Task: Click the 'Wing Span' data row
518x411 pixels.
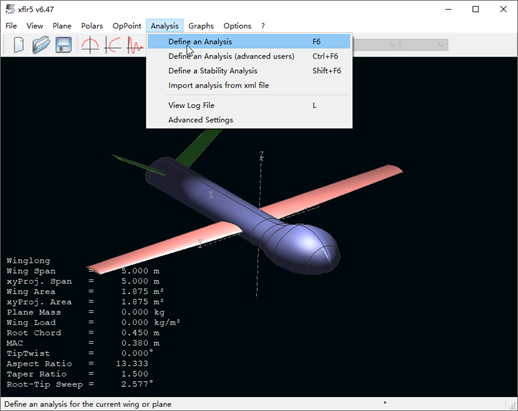Action: pos(83,271)
